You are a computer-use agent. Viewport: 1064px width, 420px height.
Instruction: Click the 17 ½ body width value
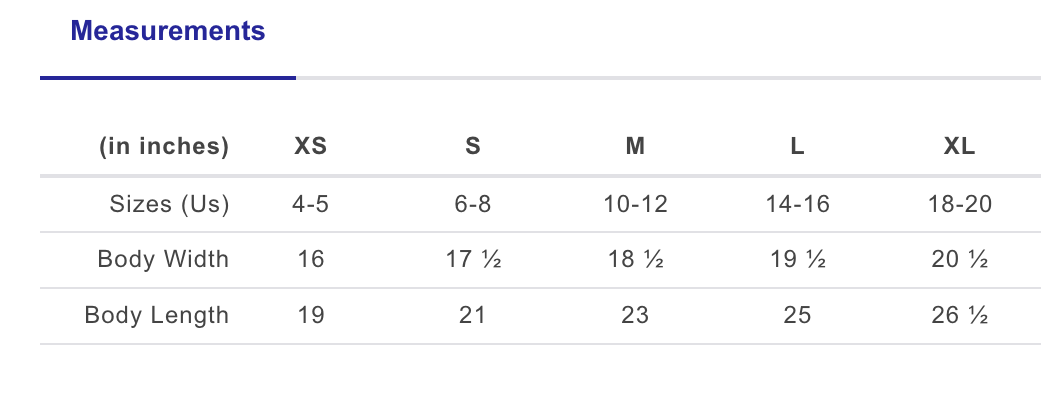473,260
